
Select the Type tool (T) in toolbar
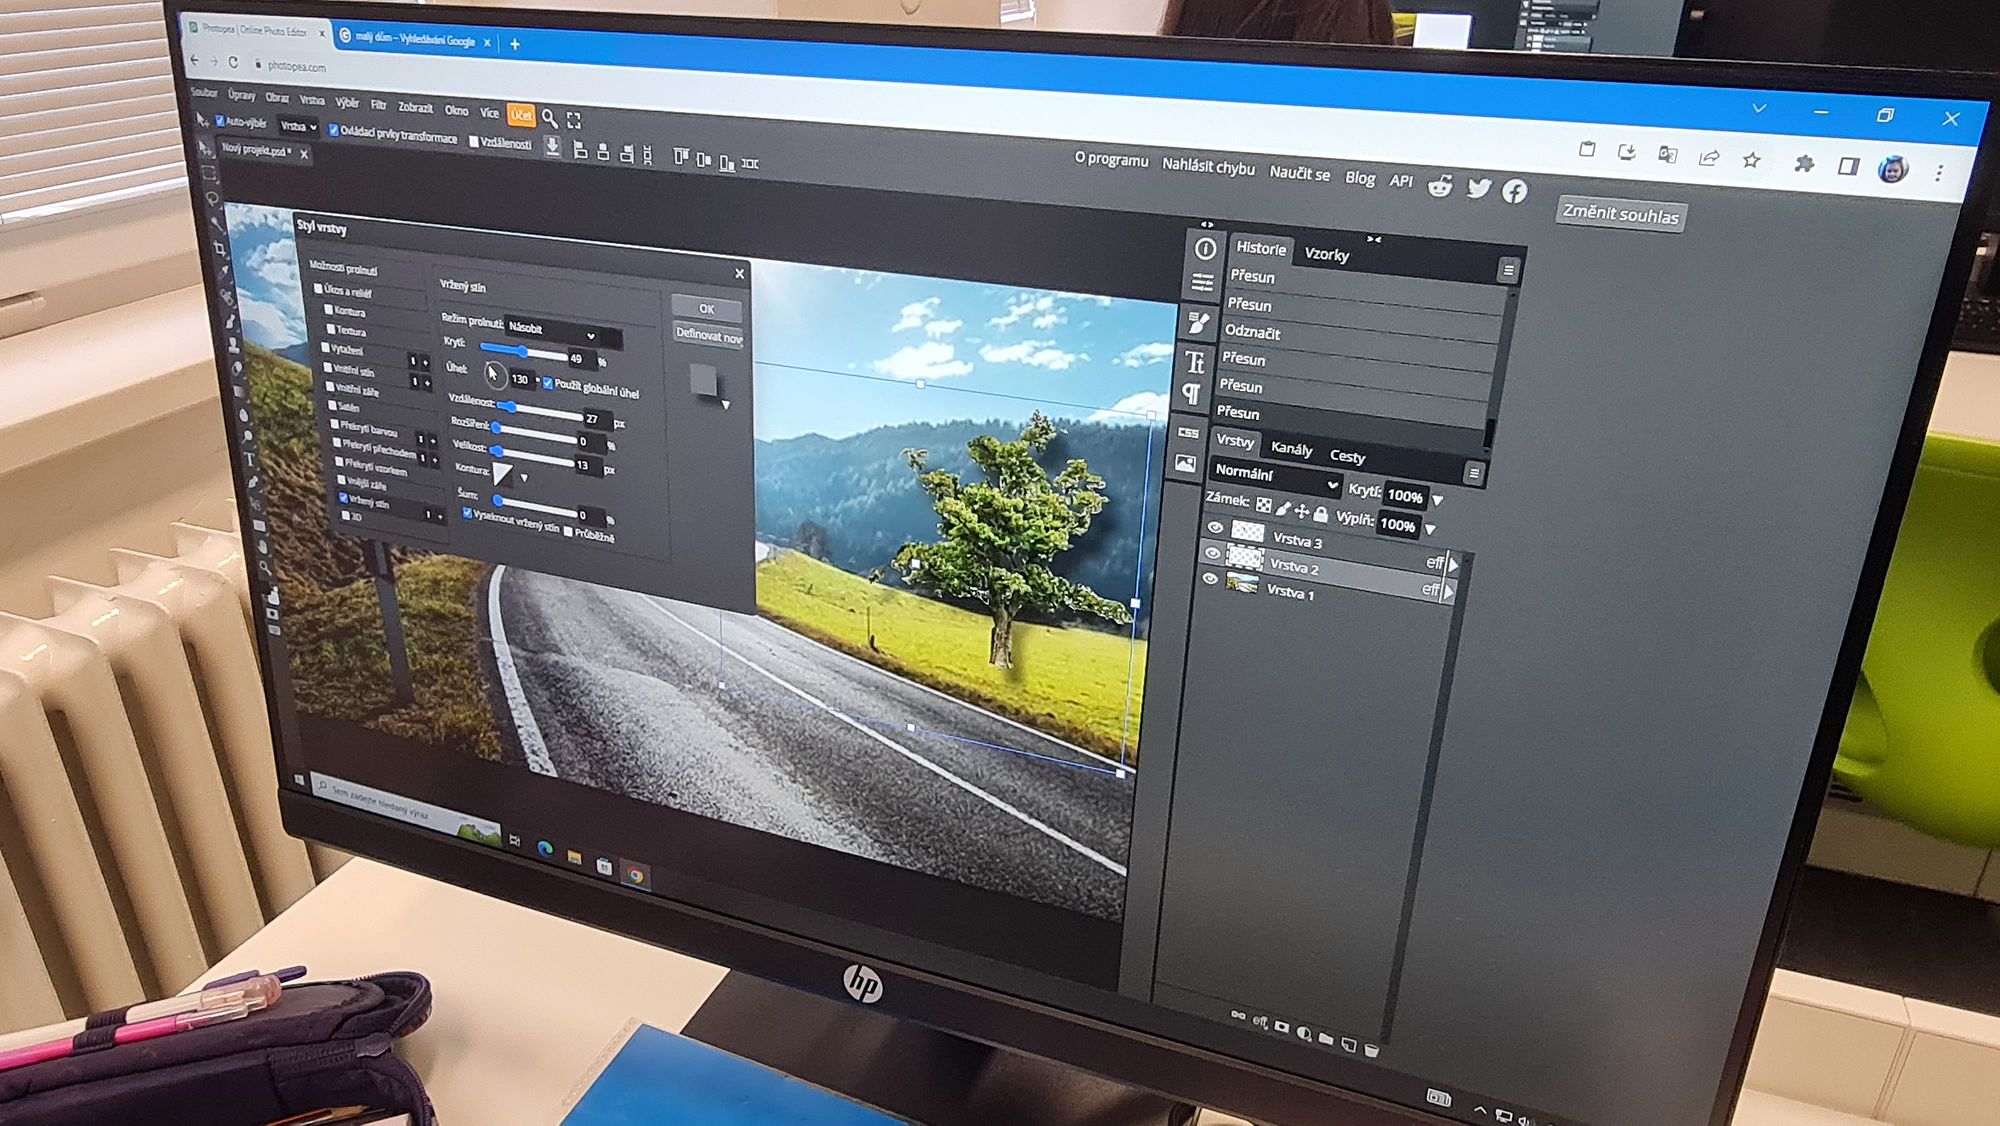click(x=249, y=460)
